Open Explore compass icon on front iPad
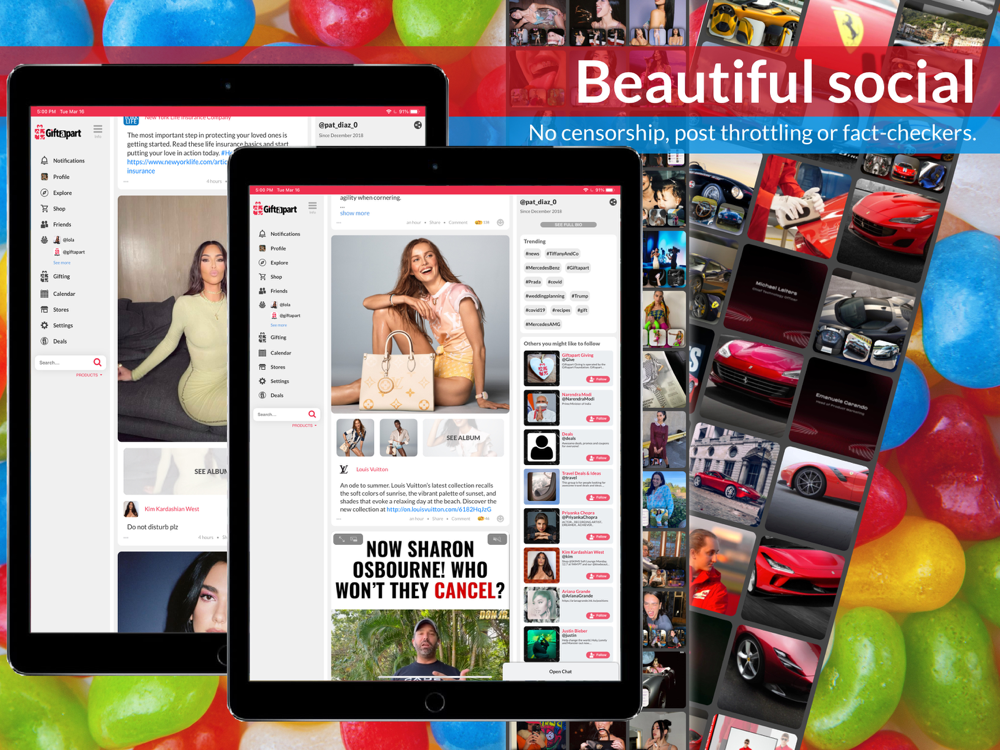The image size is (1000, 750). (x=262, y=263)
